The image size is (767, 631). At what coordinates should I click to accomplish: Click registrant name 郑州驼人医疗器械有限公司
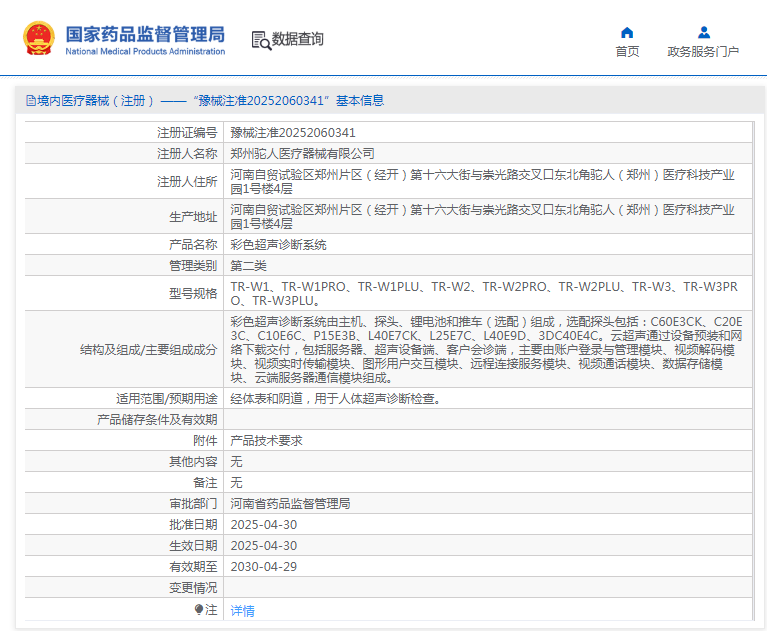click(302, 153)
